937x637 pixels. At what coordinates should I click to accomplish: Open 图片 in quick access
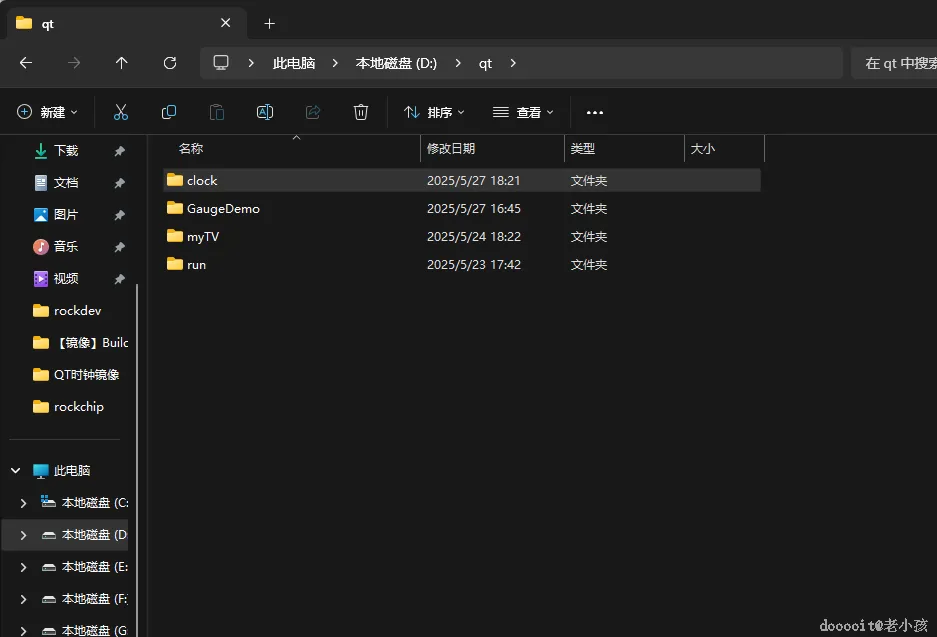point(66,215)
